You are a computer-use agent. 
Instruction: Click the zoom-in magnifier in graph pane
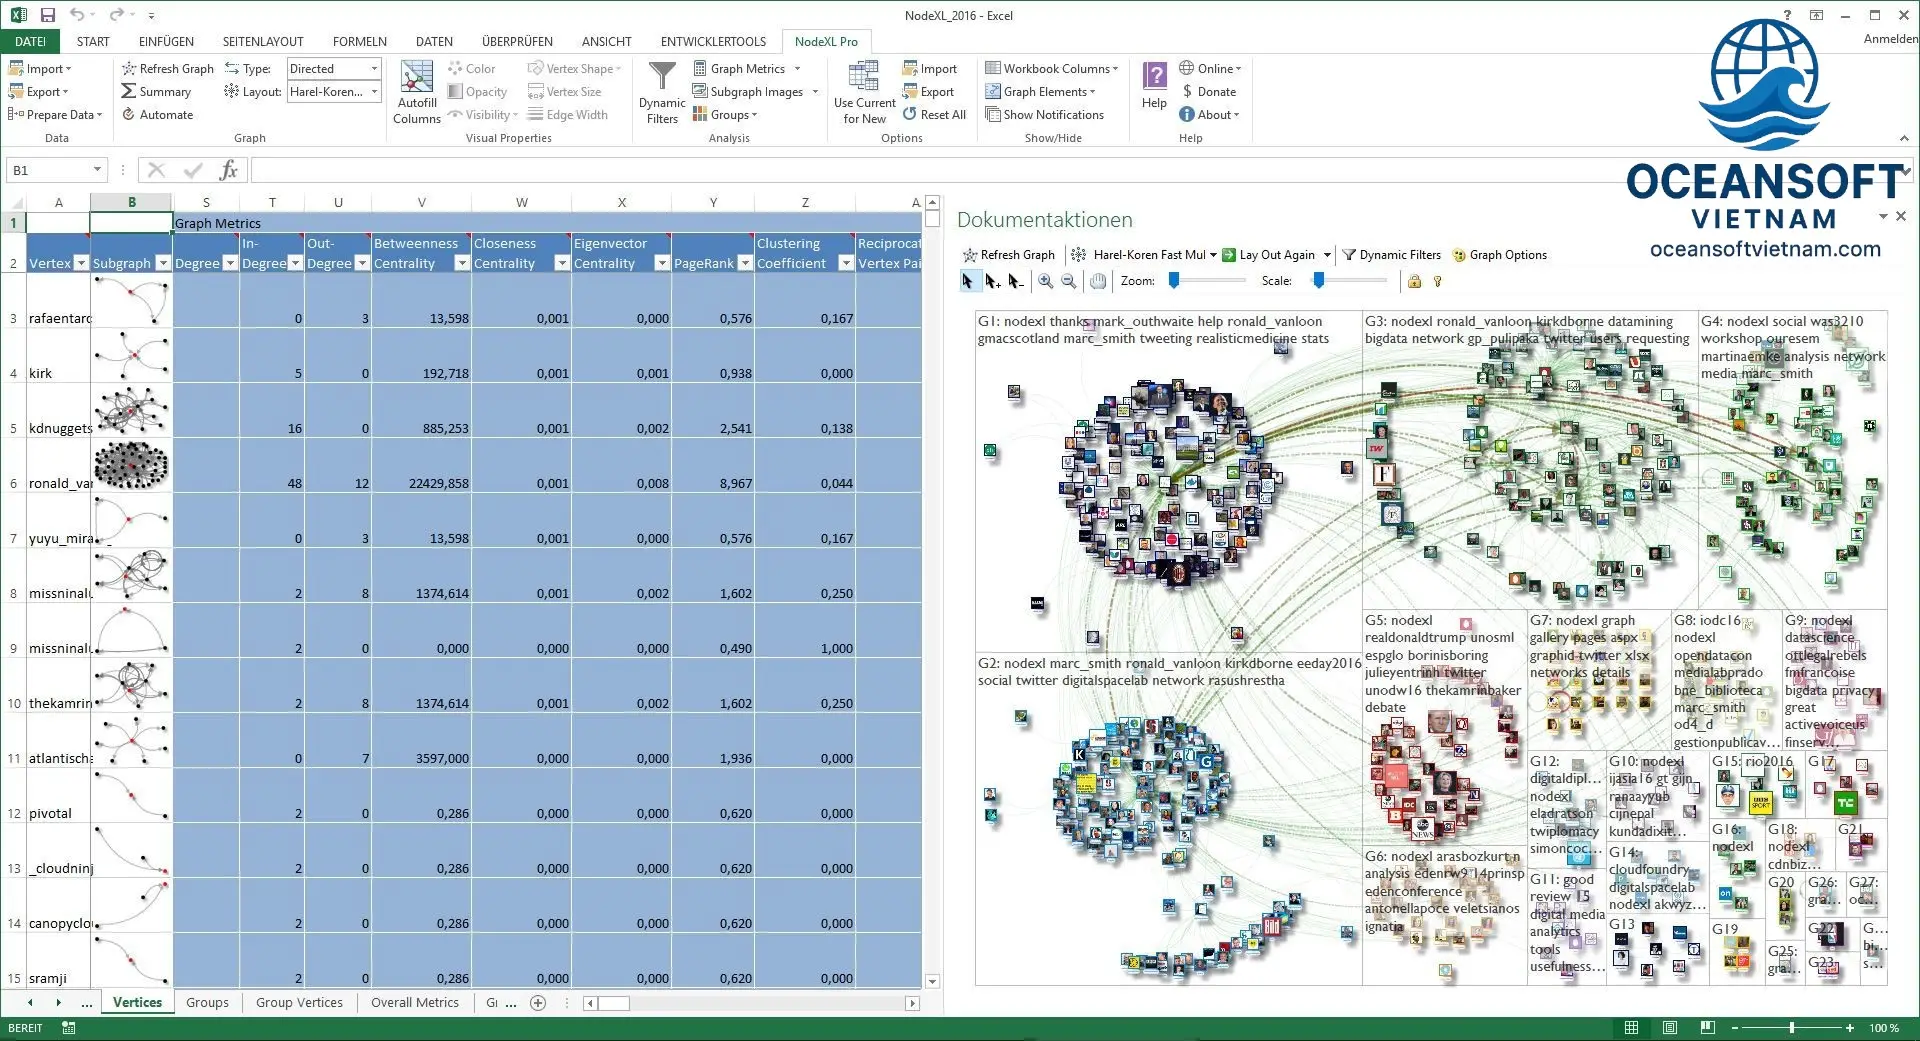[x=1045, y=282]
